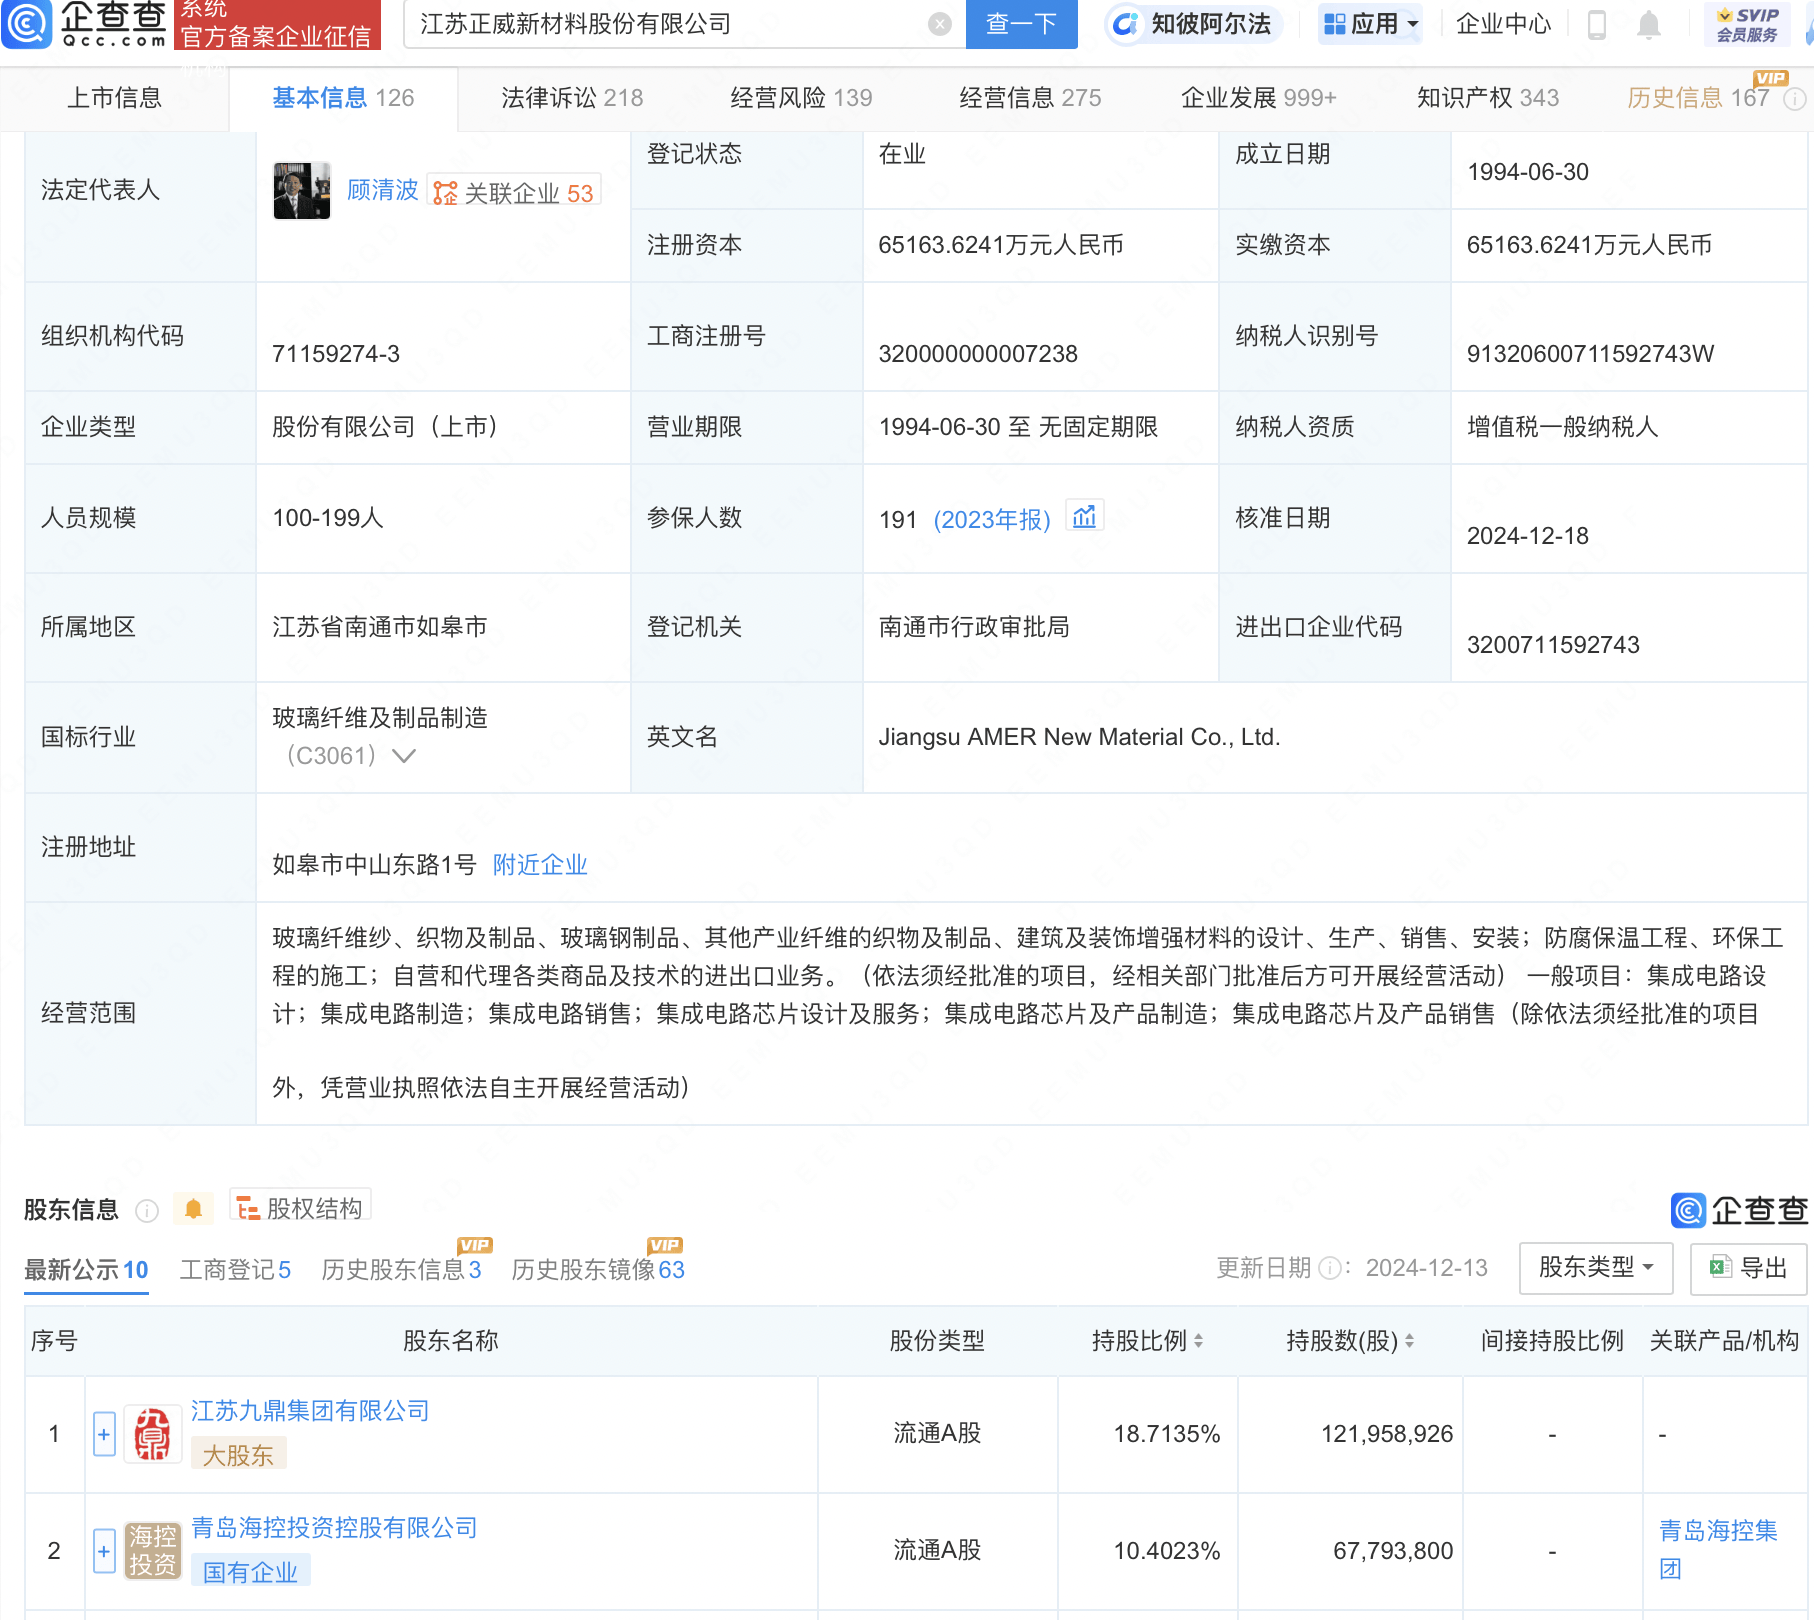Clear the search box with X icon
The height and width of the screenshot is (1620, 1814).
940,24
